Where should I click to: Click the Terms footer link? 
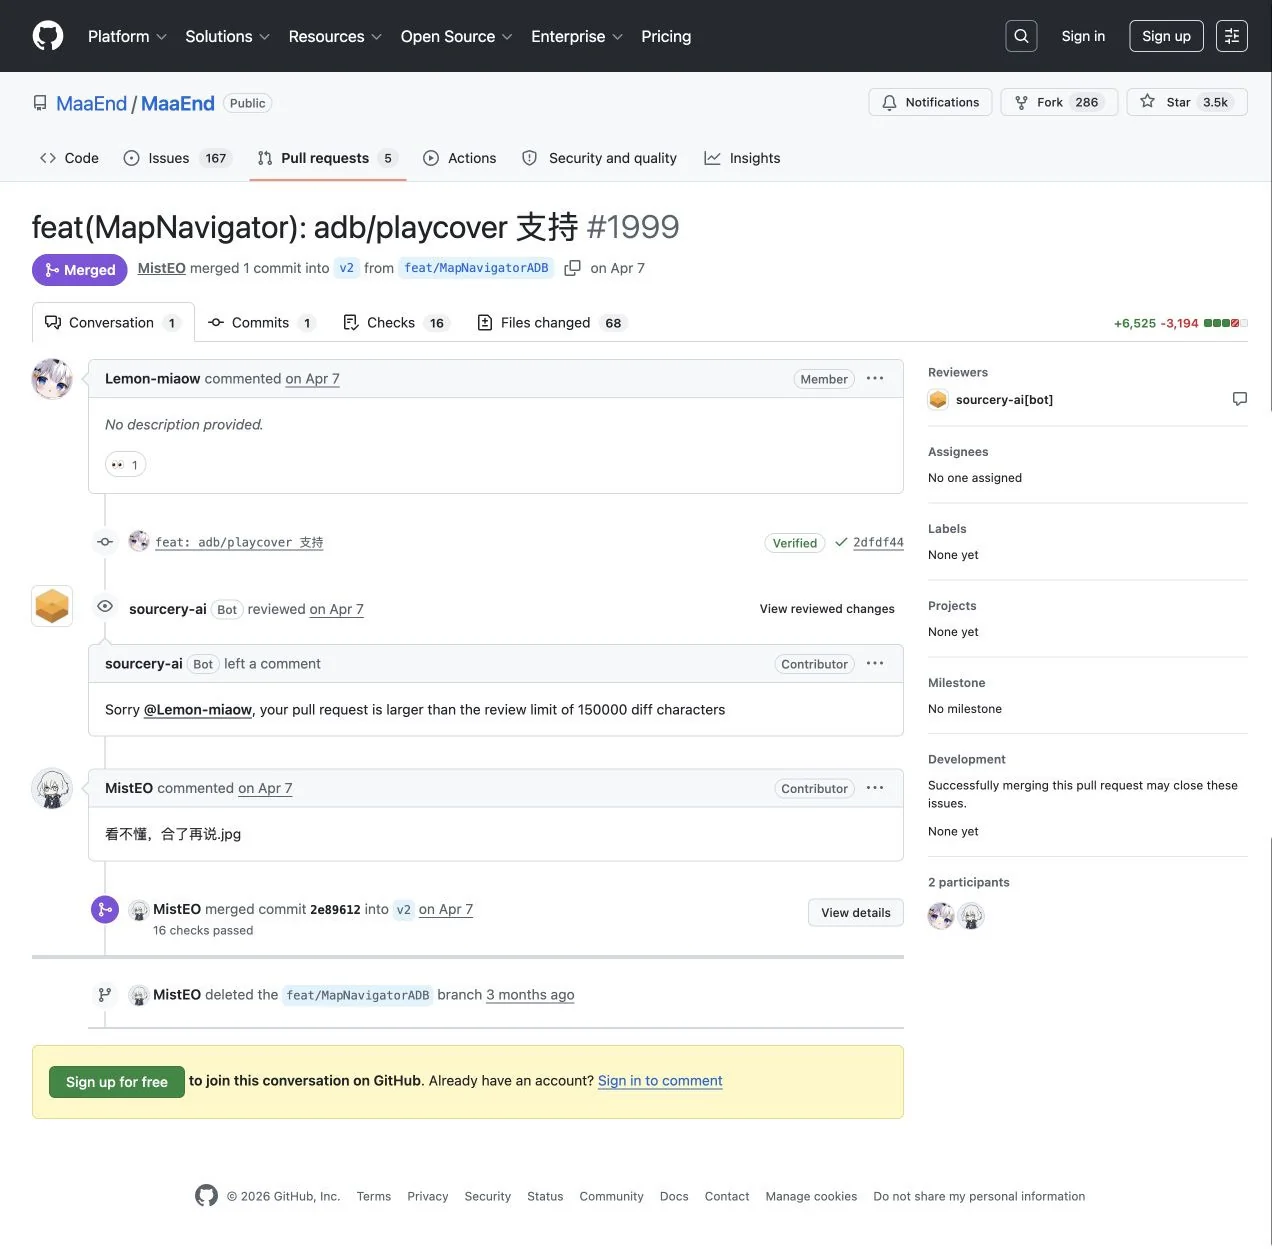374,1196
